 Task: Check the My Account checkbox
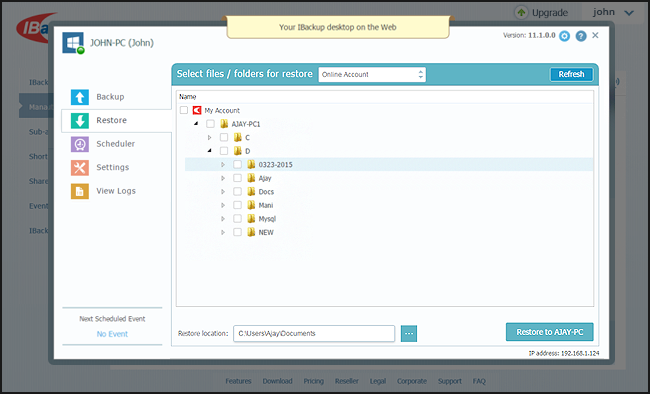point(184,110)
